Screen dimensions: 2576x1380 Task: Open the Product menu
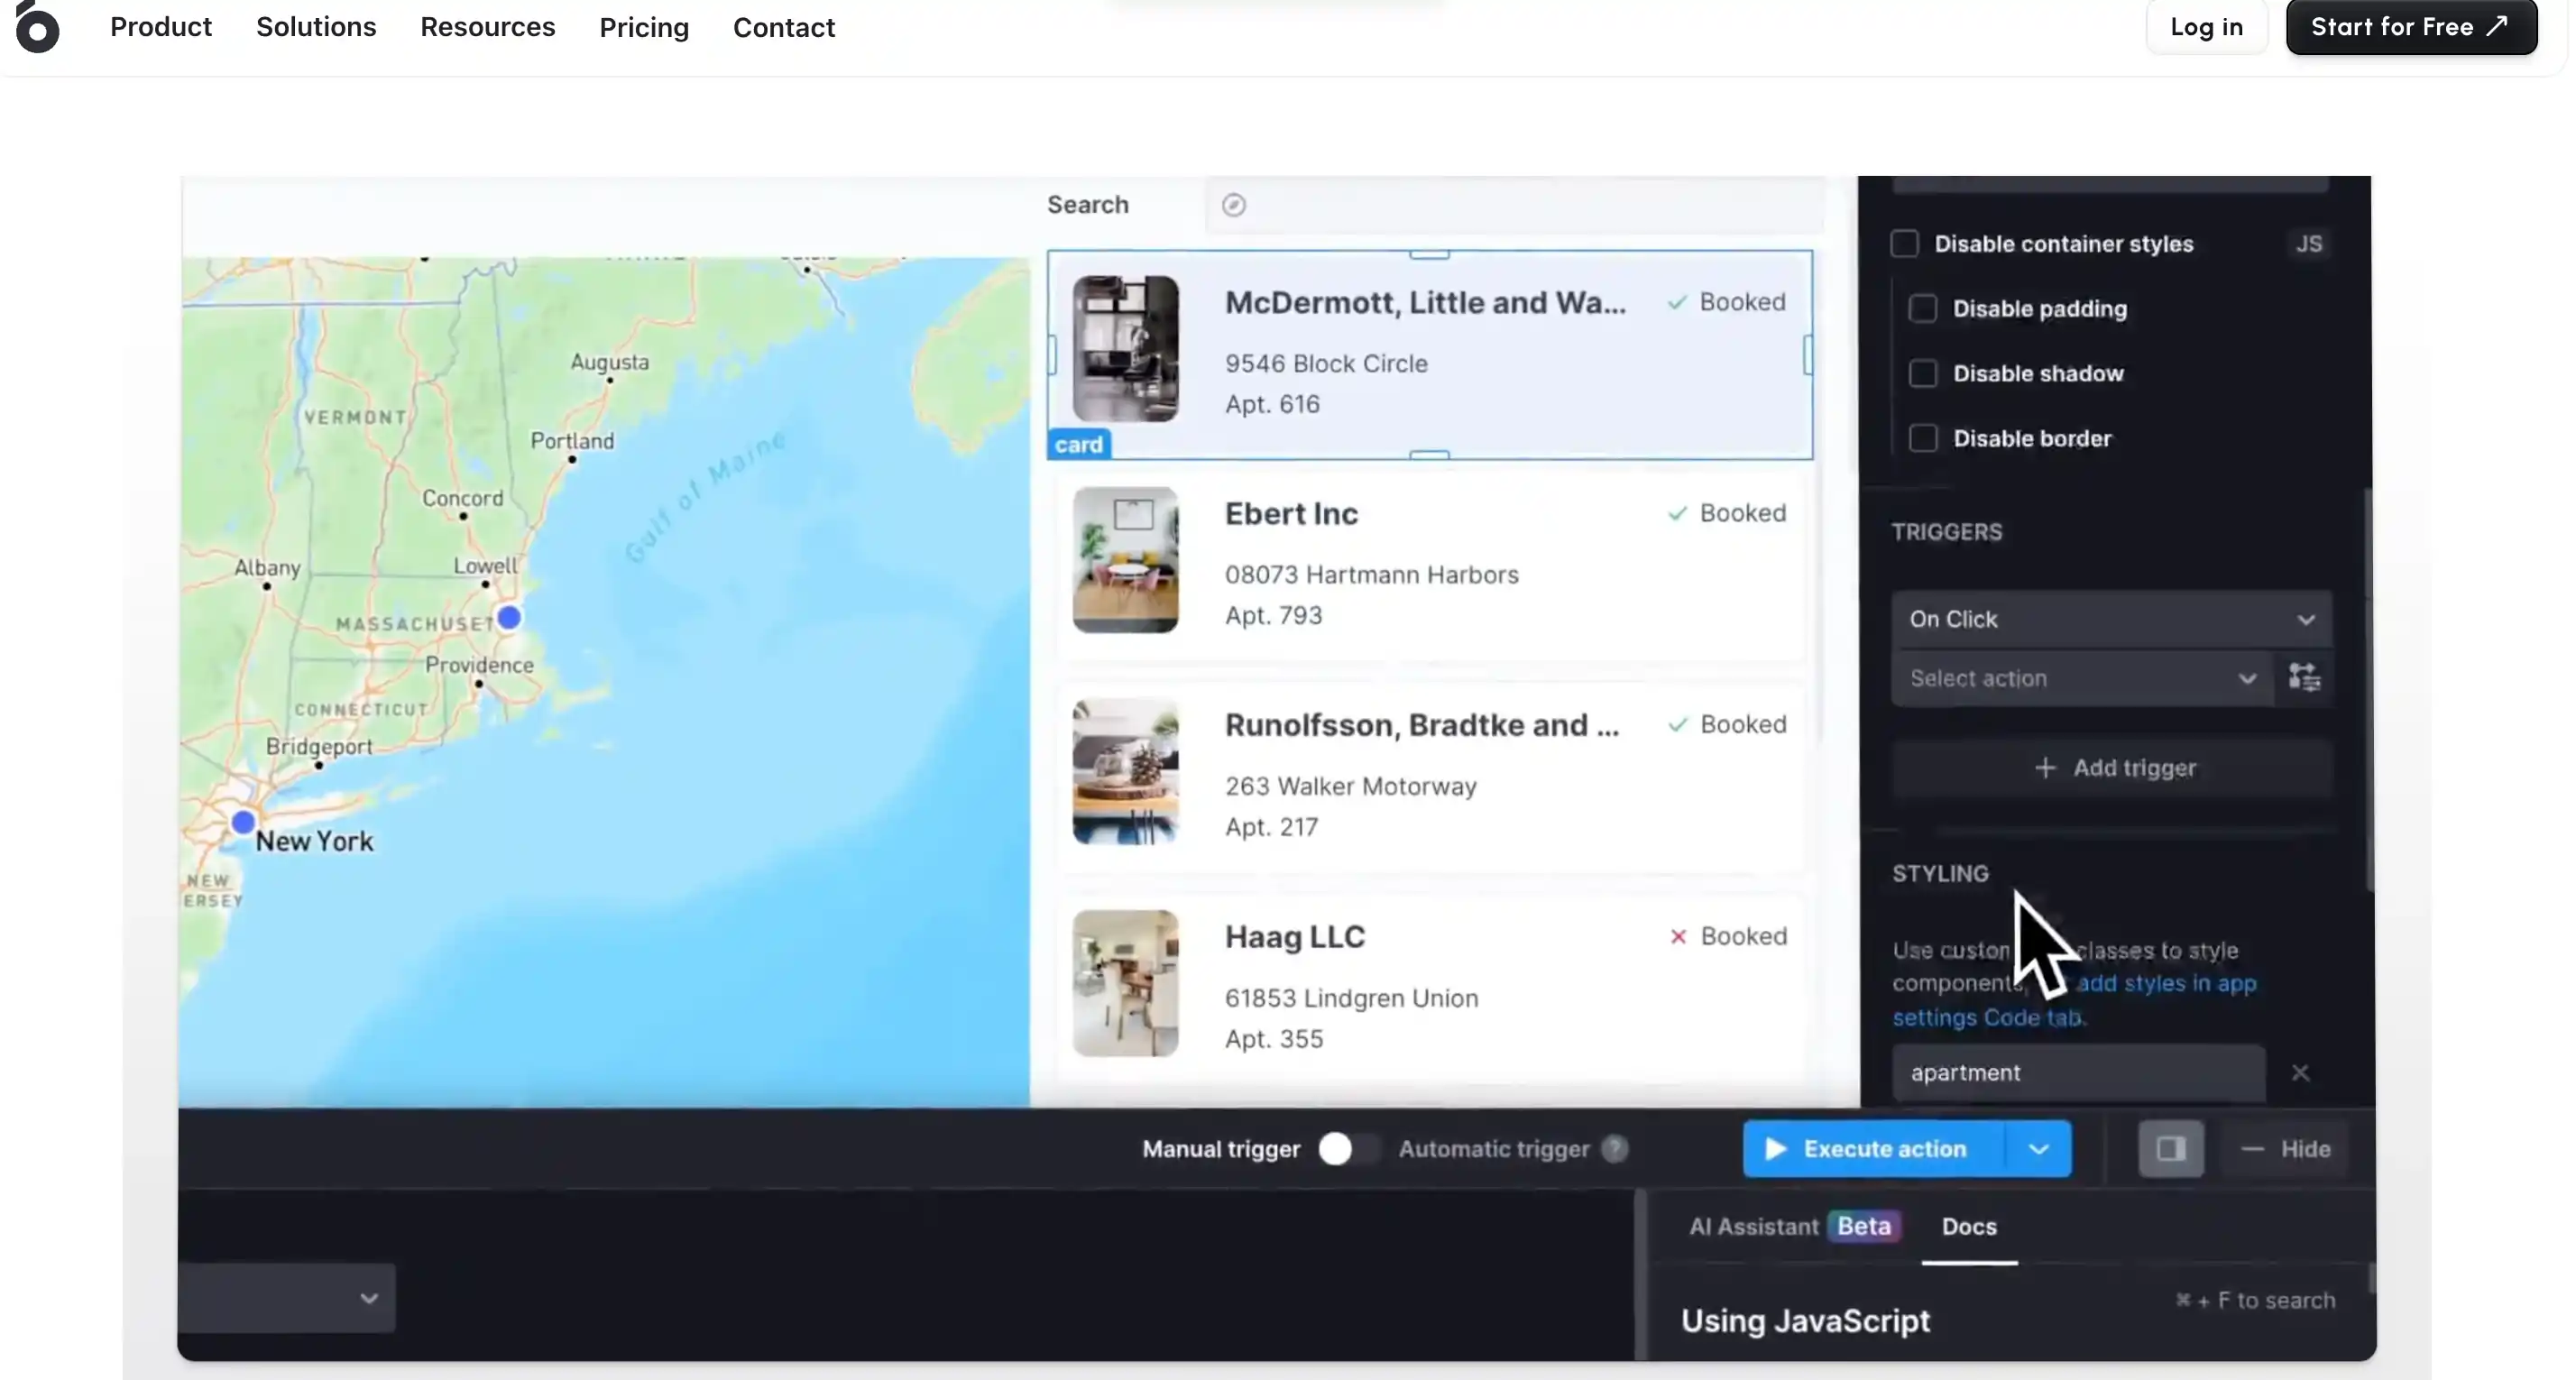pyautogui.click(x=161, y=27)
